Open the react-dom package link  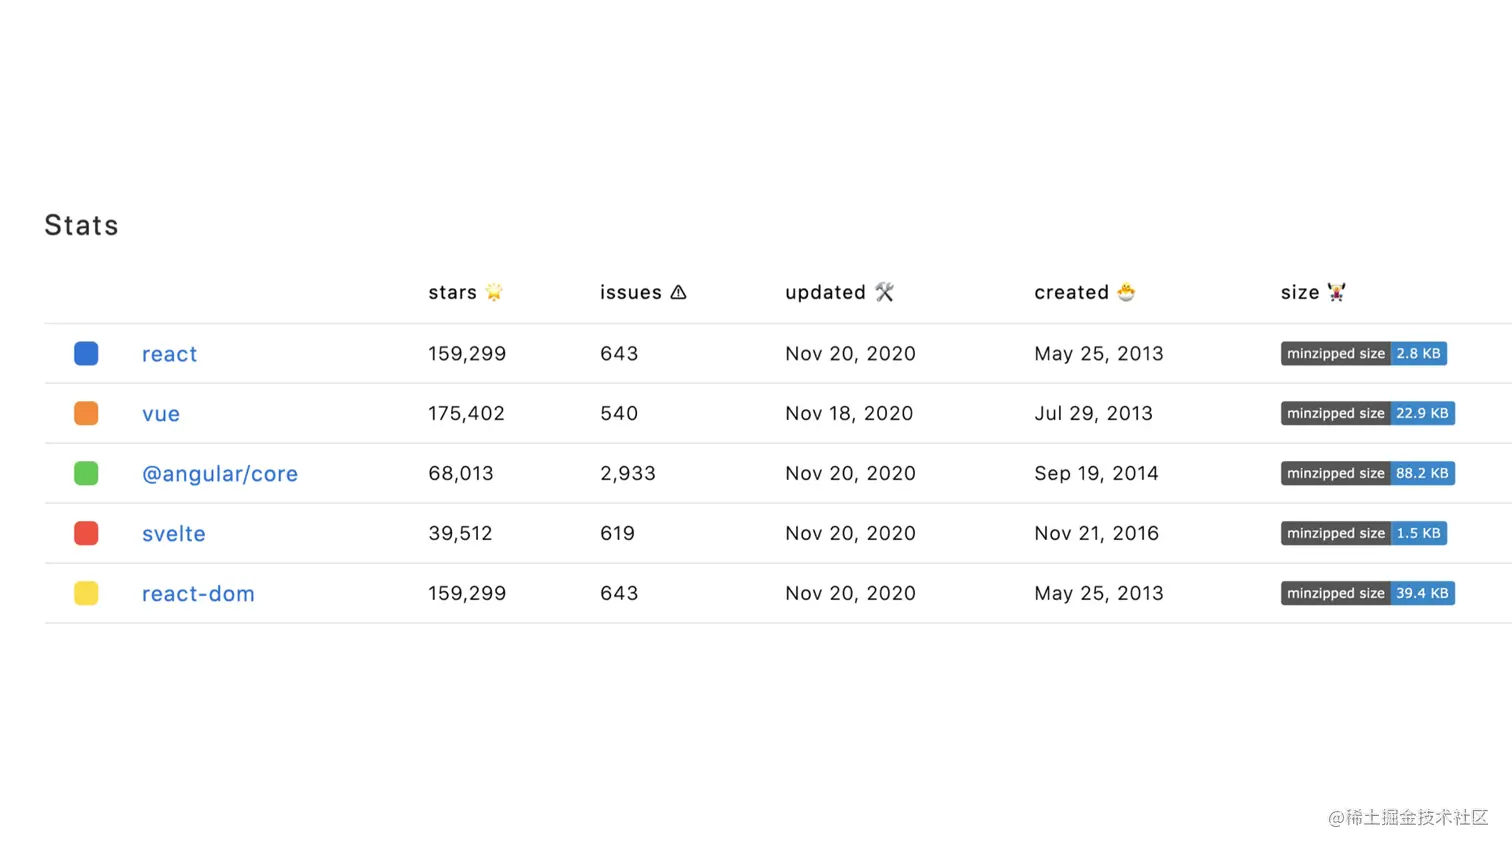coord(198,594)
